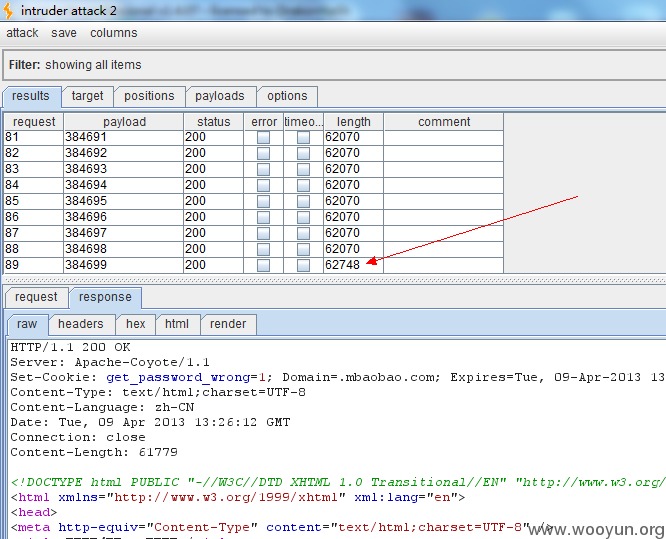
Task: Switch to the target tab
Action: [x=87, y=96]
